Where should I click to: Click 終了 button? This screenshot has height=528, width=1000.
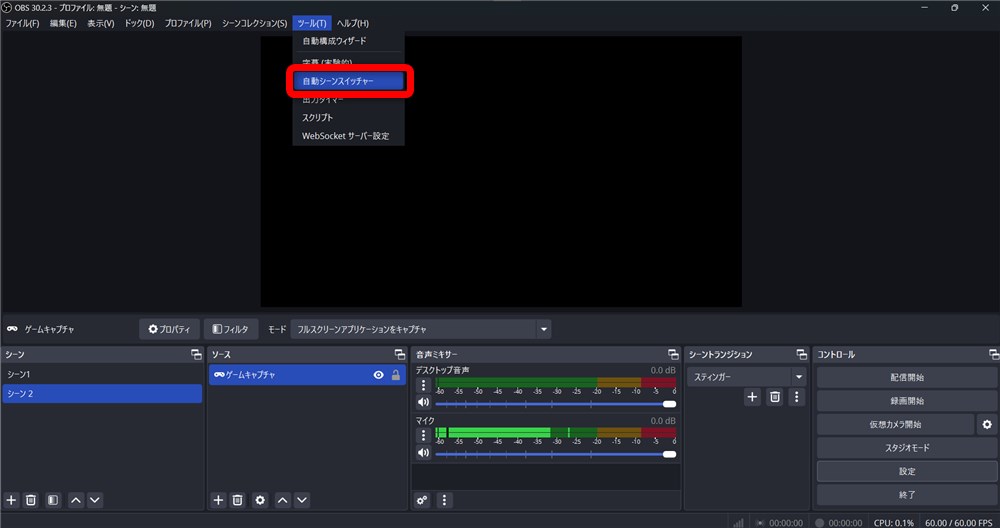click(x=907, y=494)
